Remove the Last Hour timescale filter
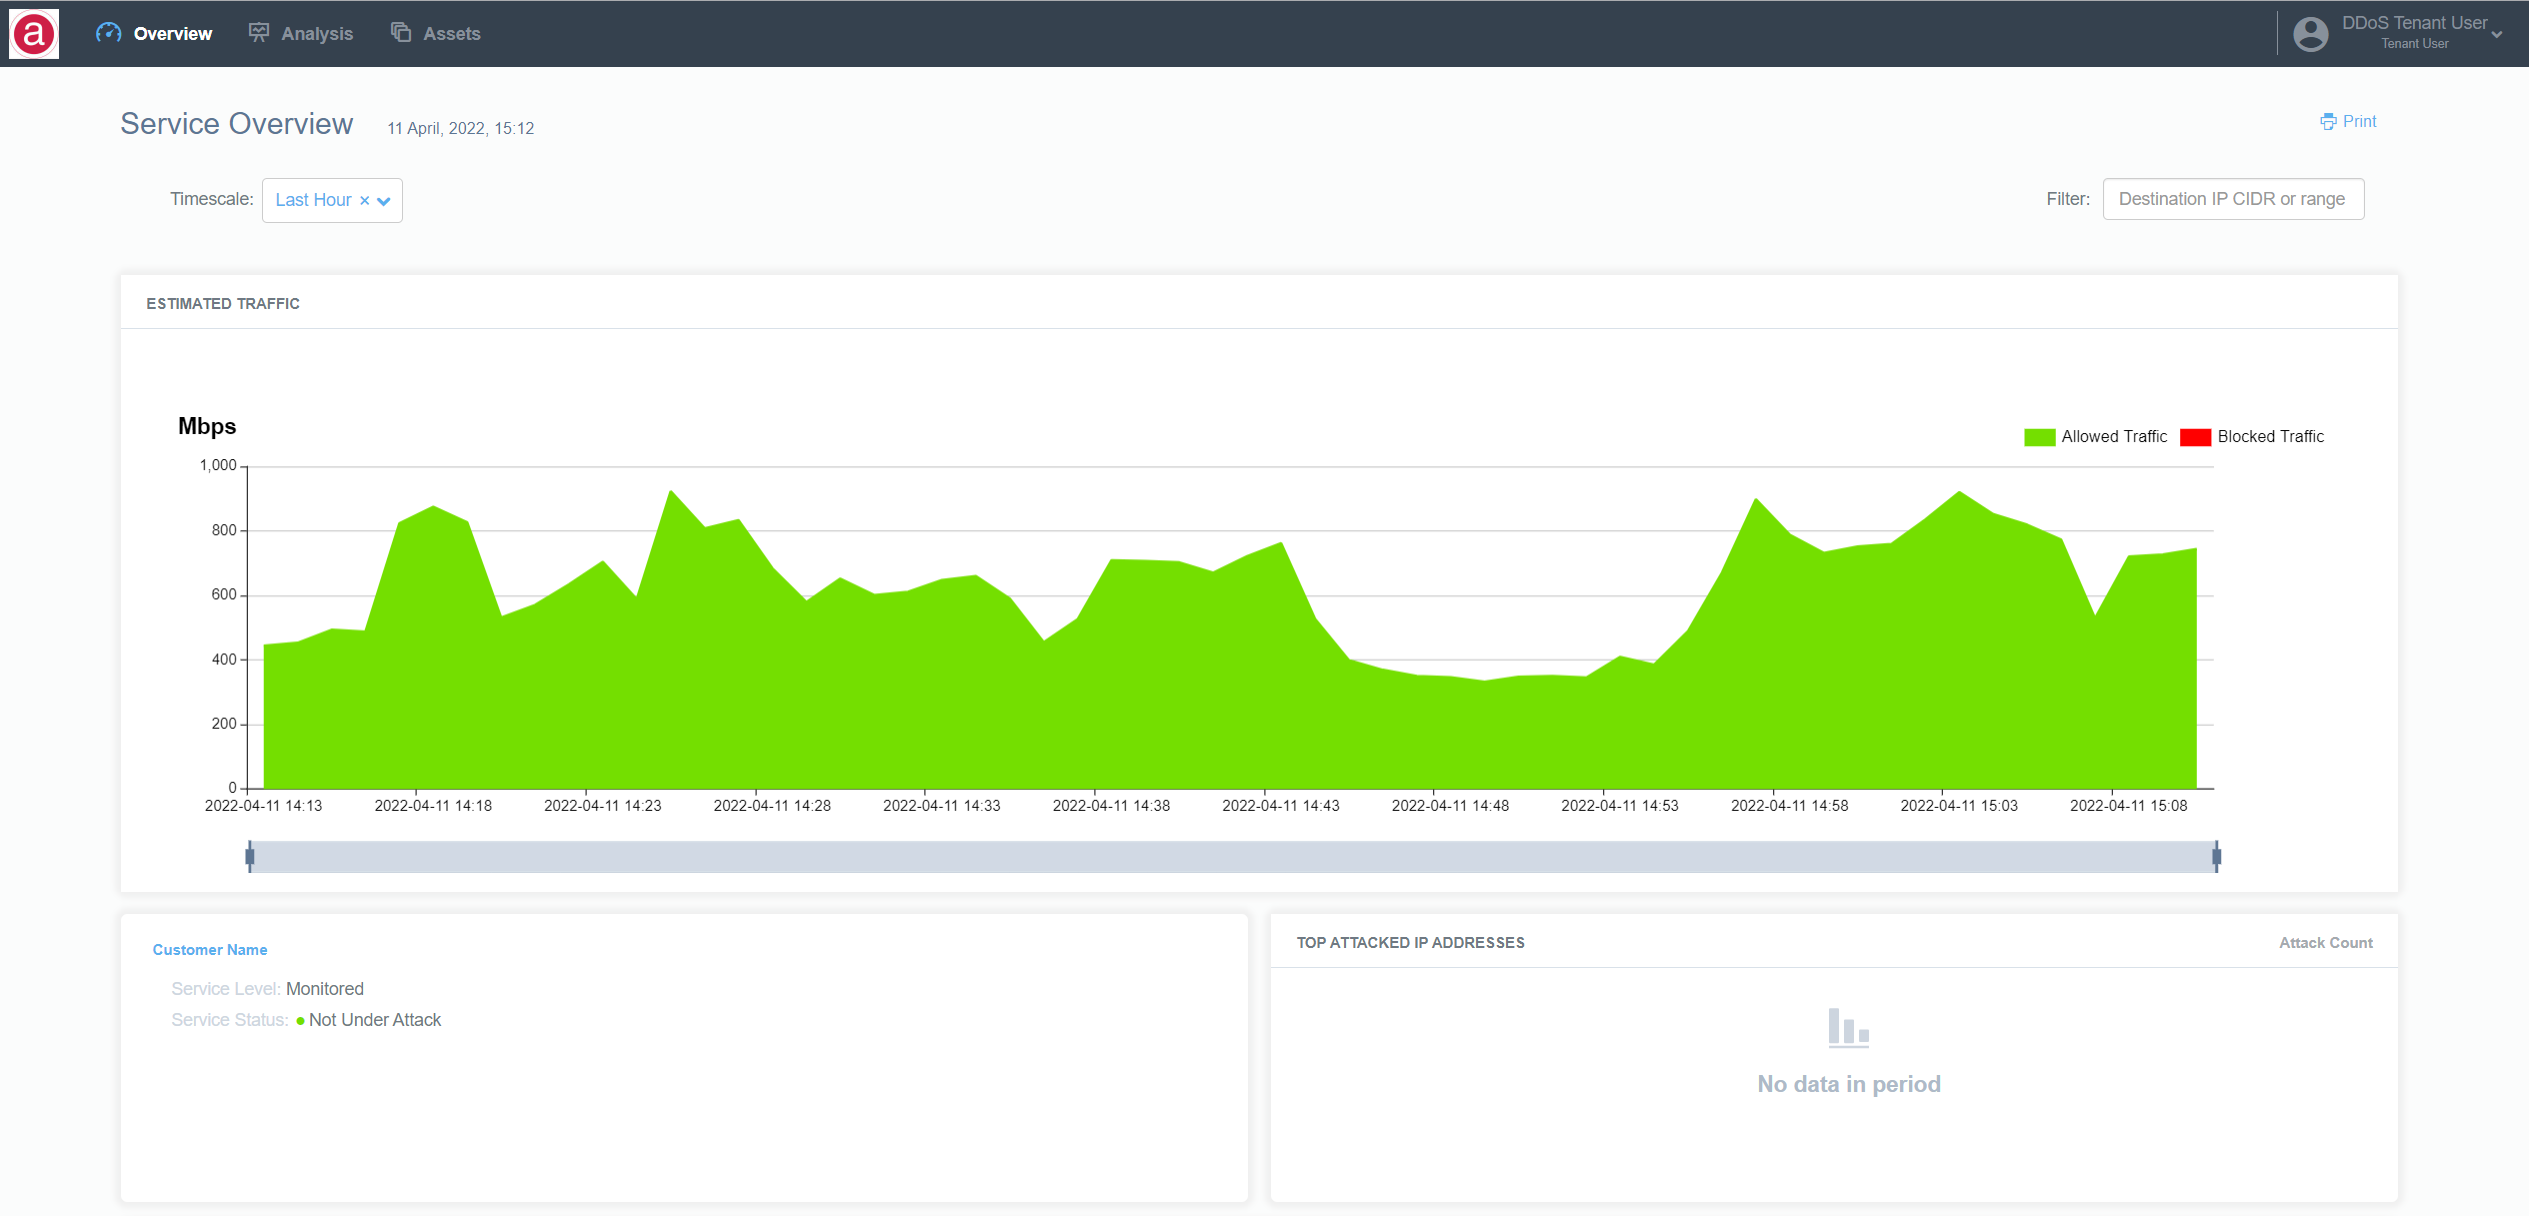 click(x=364, y=200)
